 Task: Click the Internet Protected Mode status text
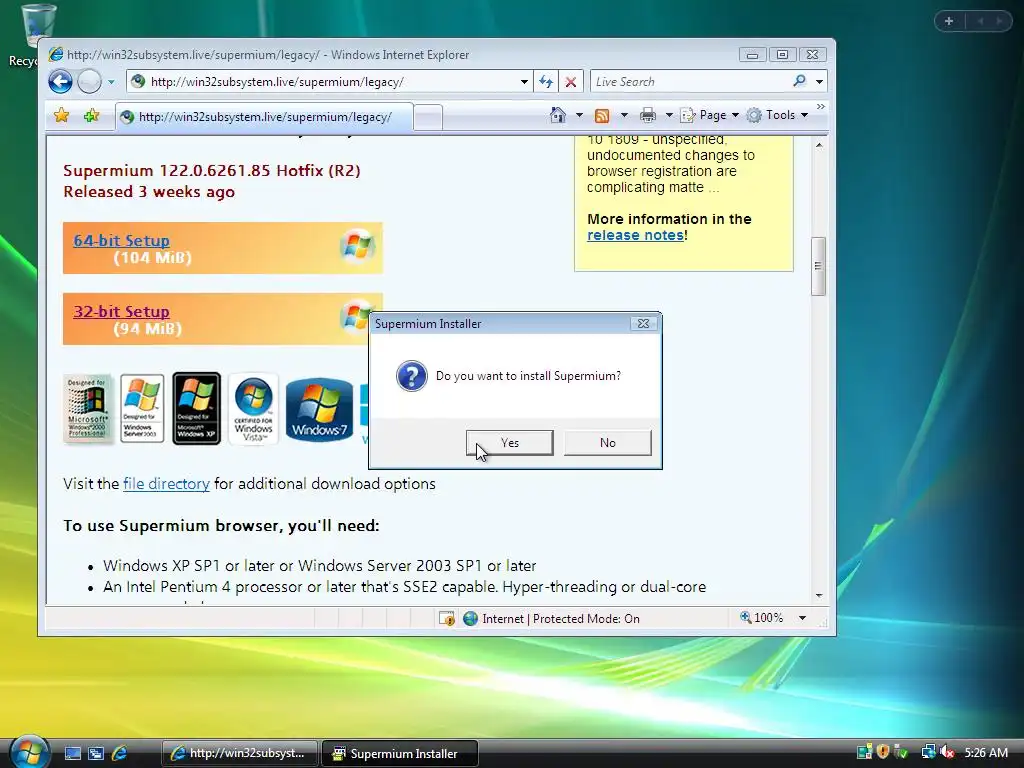pyautogui.click(x=560, y=618)
